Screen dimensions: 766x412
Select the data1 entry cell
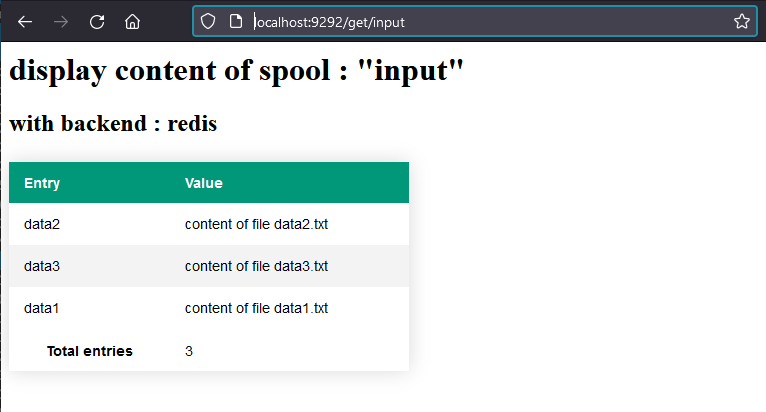(x=42, y=308)
